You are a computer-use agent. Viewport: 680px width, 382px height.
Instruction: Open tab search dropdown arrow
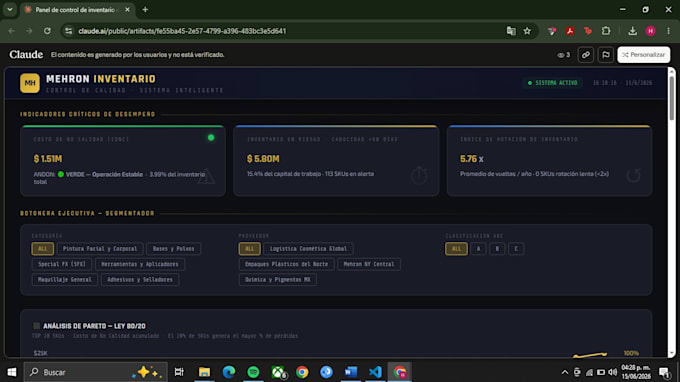(10, 9)
